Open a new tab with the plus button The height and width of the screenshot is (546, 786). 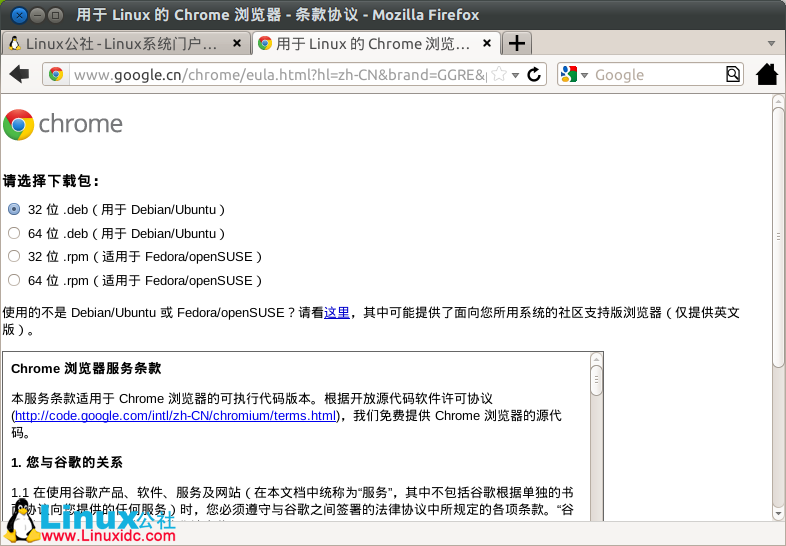click(x=517, y=44)
